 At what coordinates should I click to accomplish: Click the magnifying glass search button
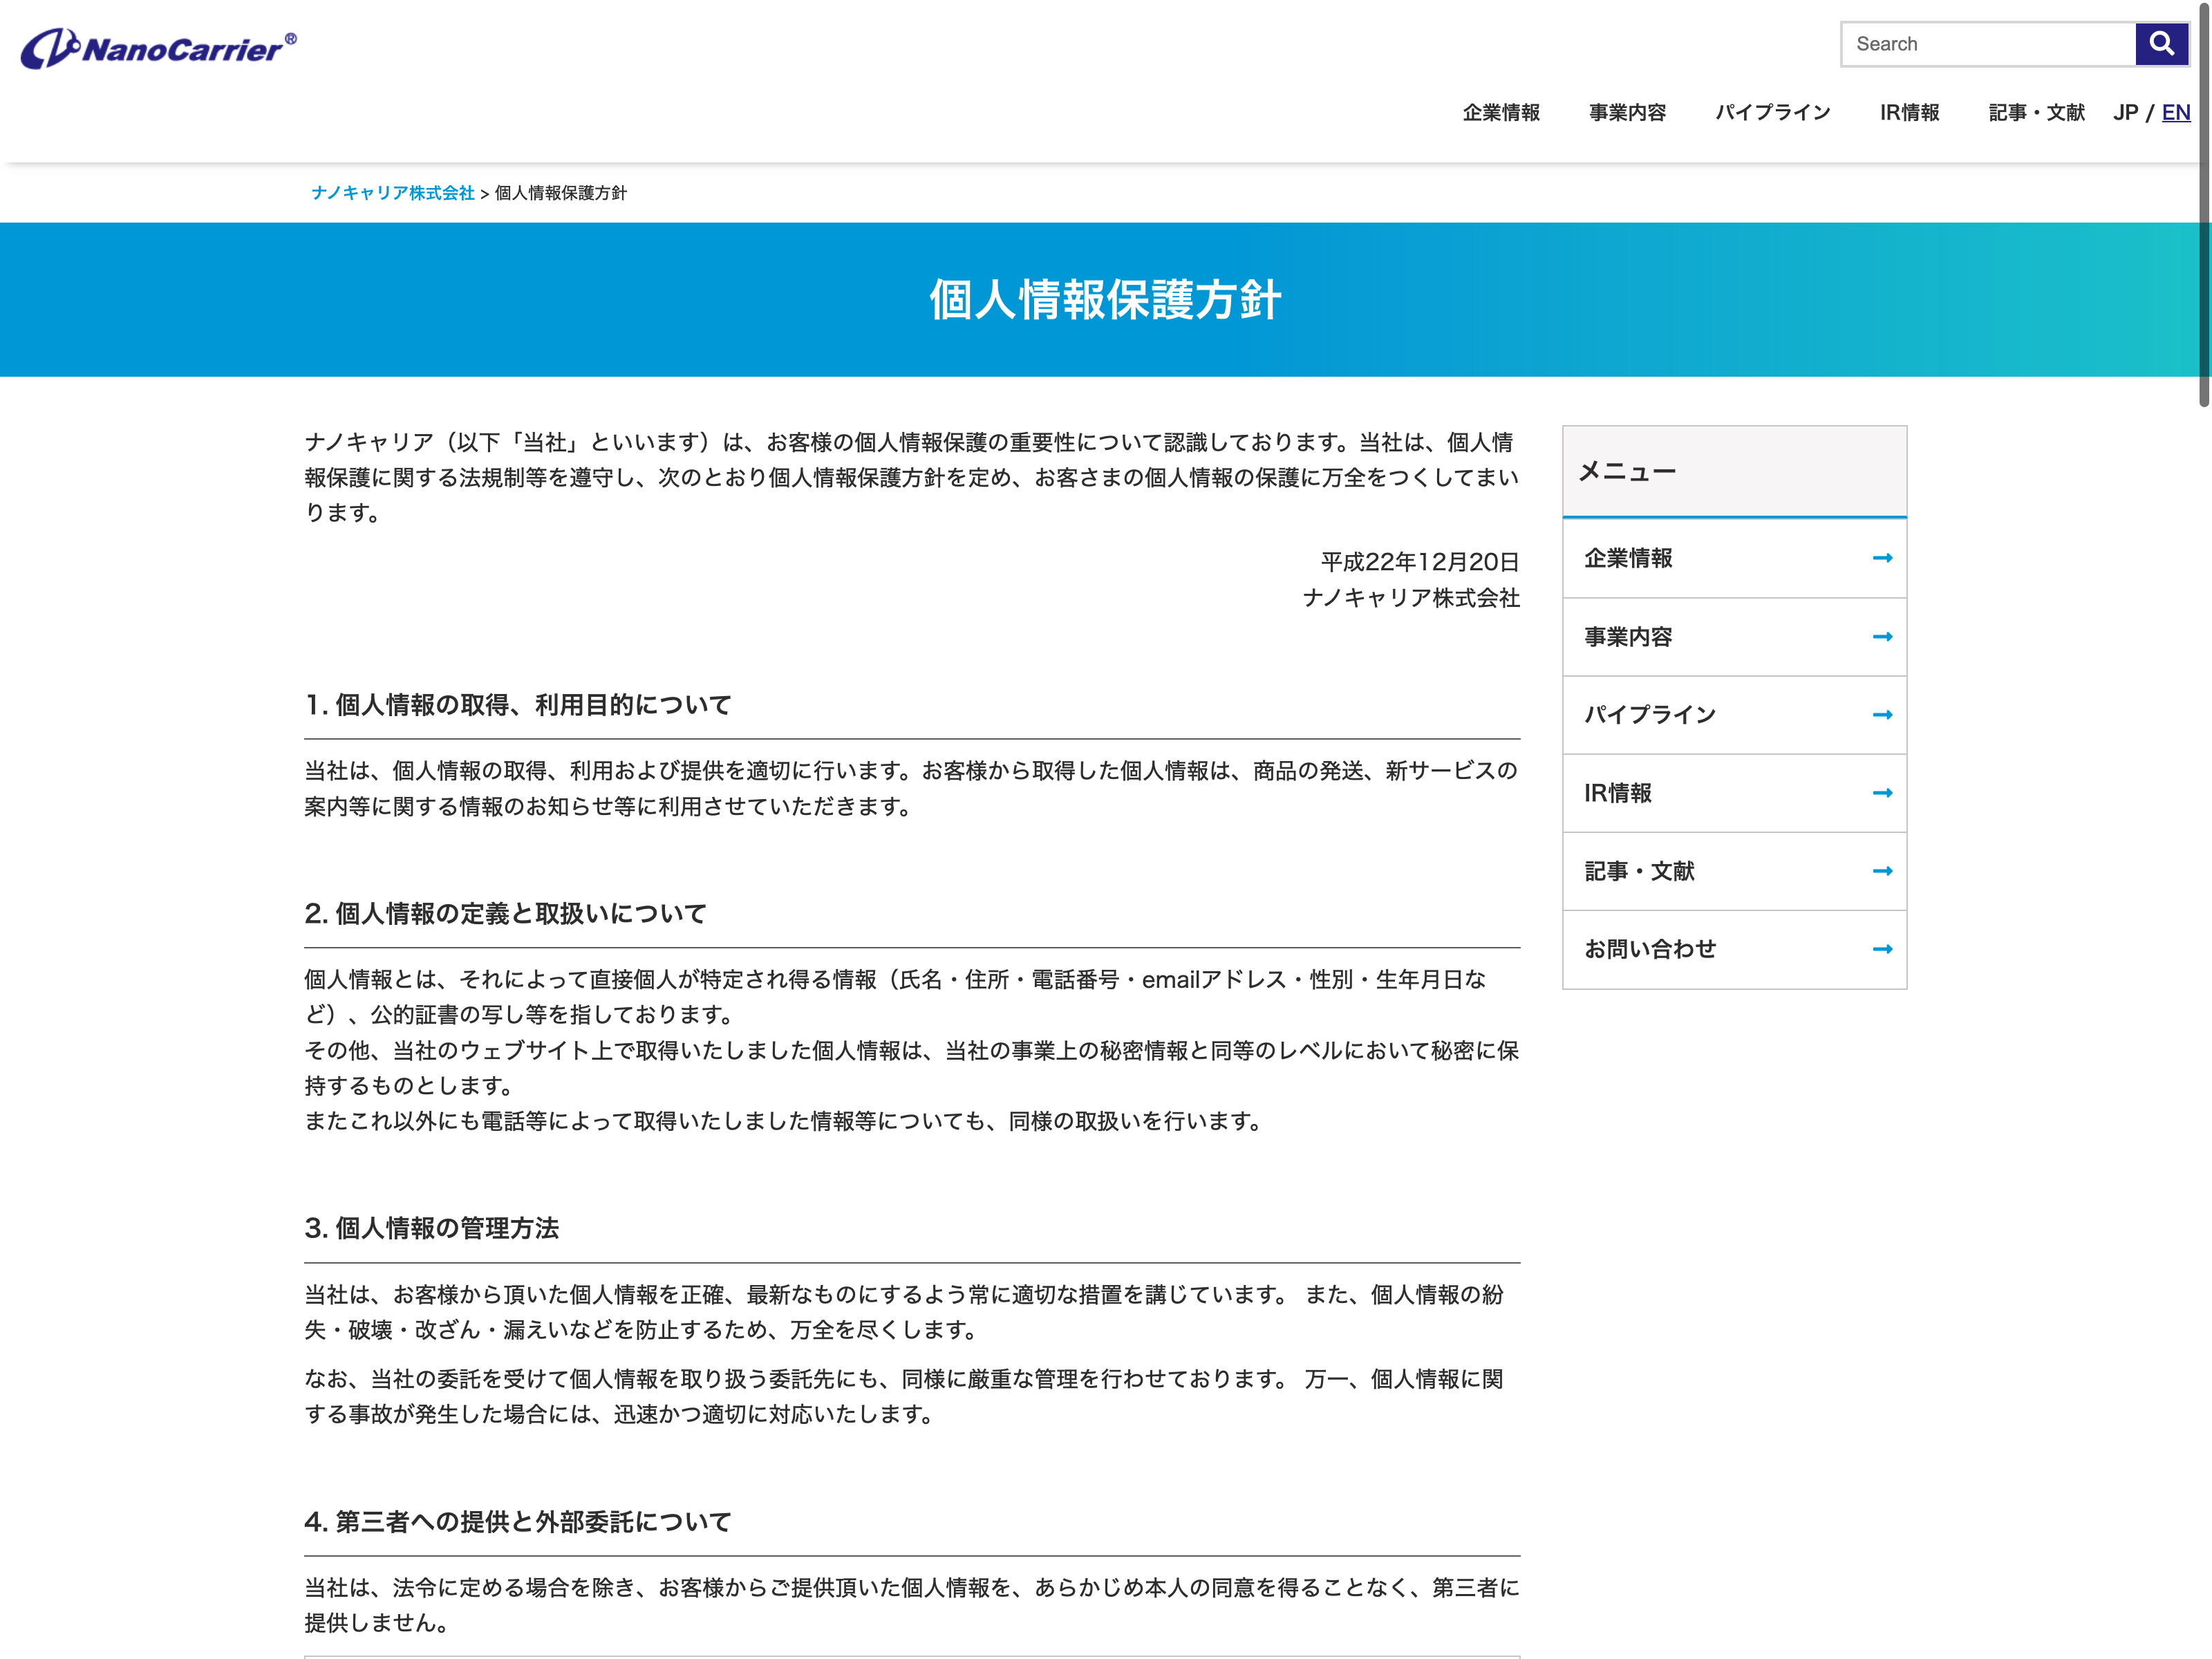click(x=2161, y=44)
